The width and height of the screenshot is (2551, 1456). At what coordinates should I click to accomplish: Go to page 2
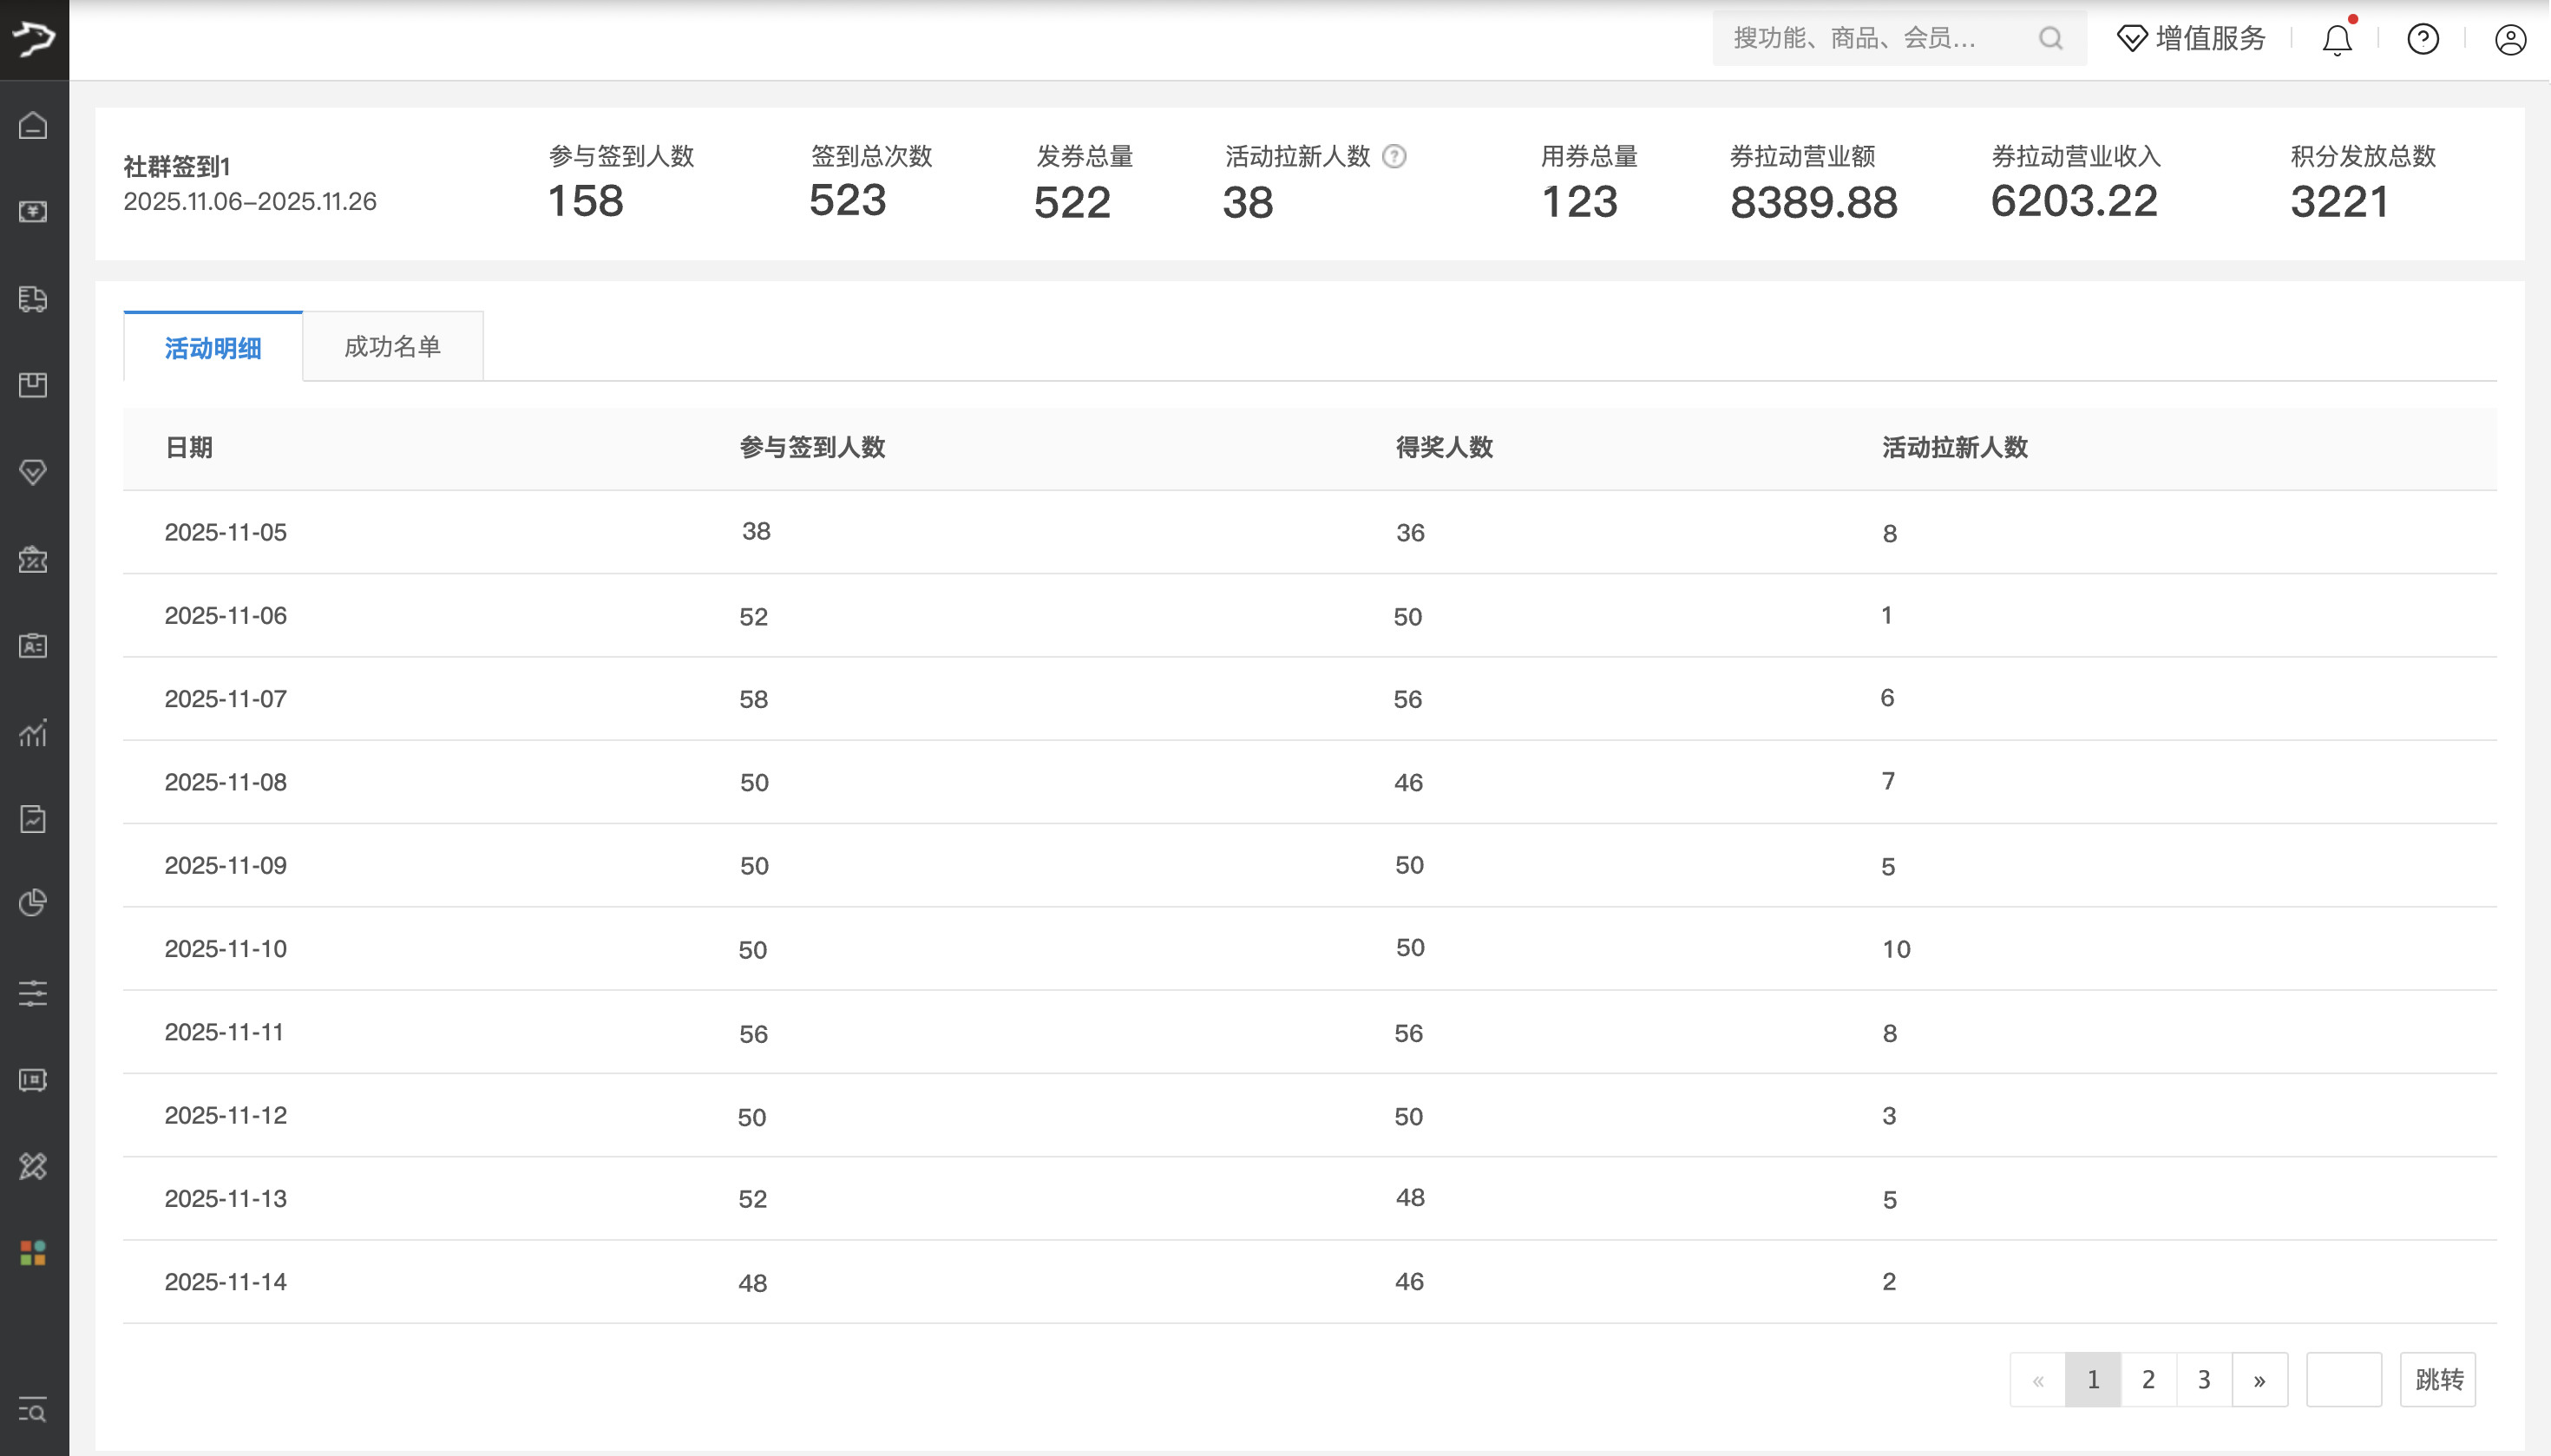click(2148, 1380)
